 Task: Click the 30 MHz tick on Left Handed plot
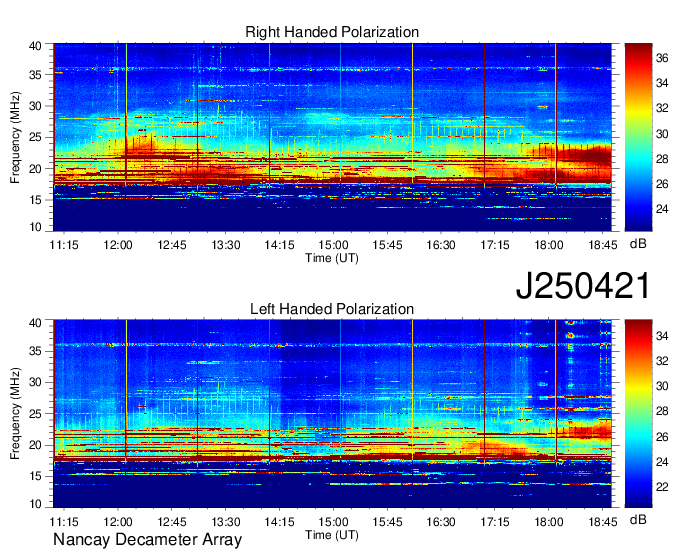[35, 382]
